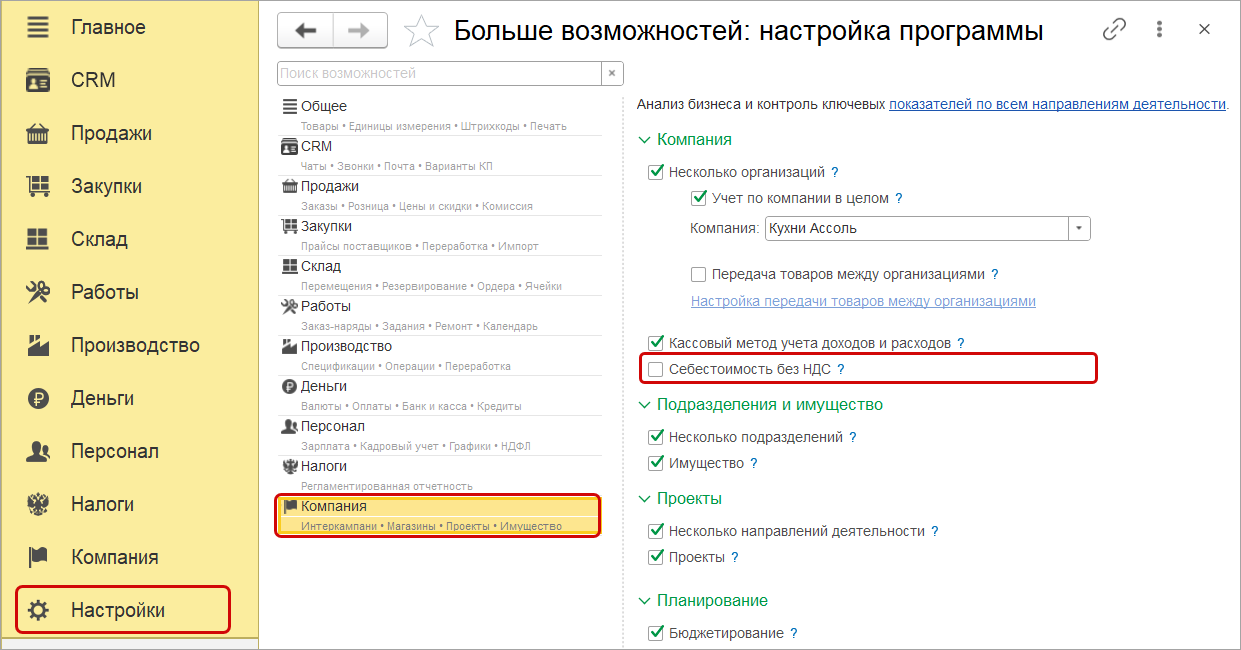Image resolution: width=1241 pixels, height=650 pixels.
Task: Open Закупки in the left menu
Action: pos(106,186)
